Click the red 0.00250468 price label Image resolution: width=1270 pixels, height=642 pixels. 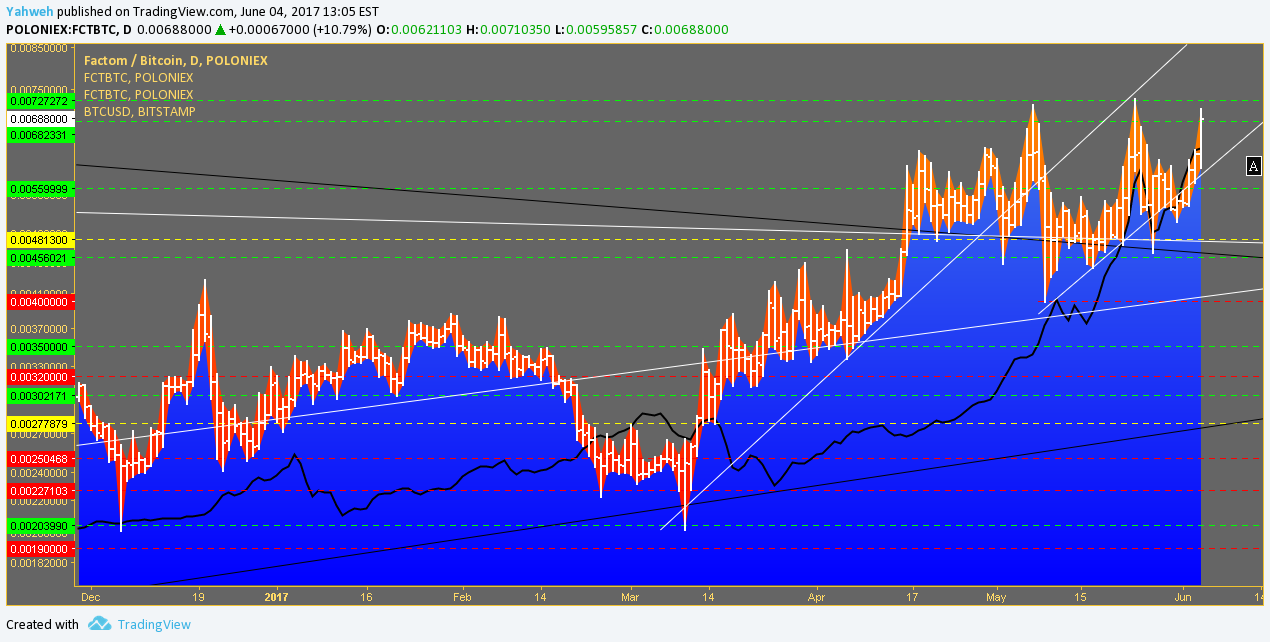coord(39,459)
